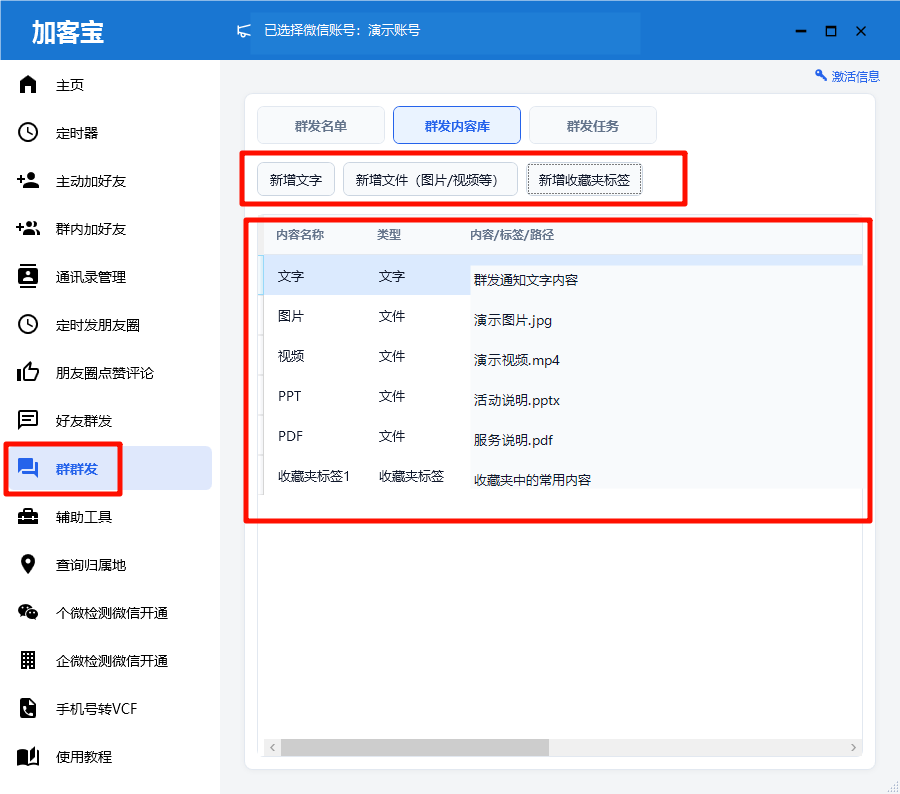Click the 收藏夹标签1 name cell
The height and width of the screenshot is (794, 900).
click(x=314, y=476)
